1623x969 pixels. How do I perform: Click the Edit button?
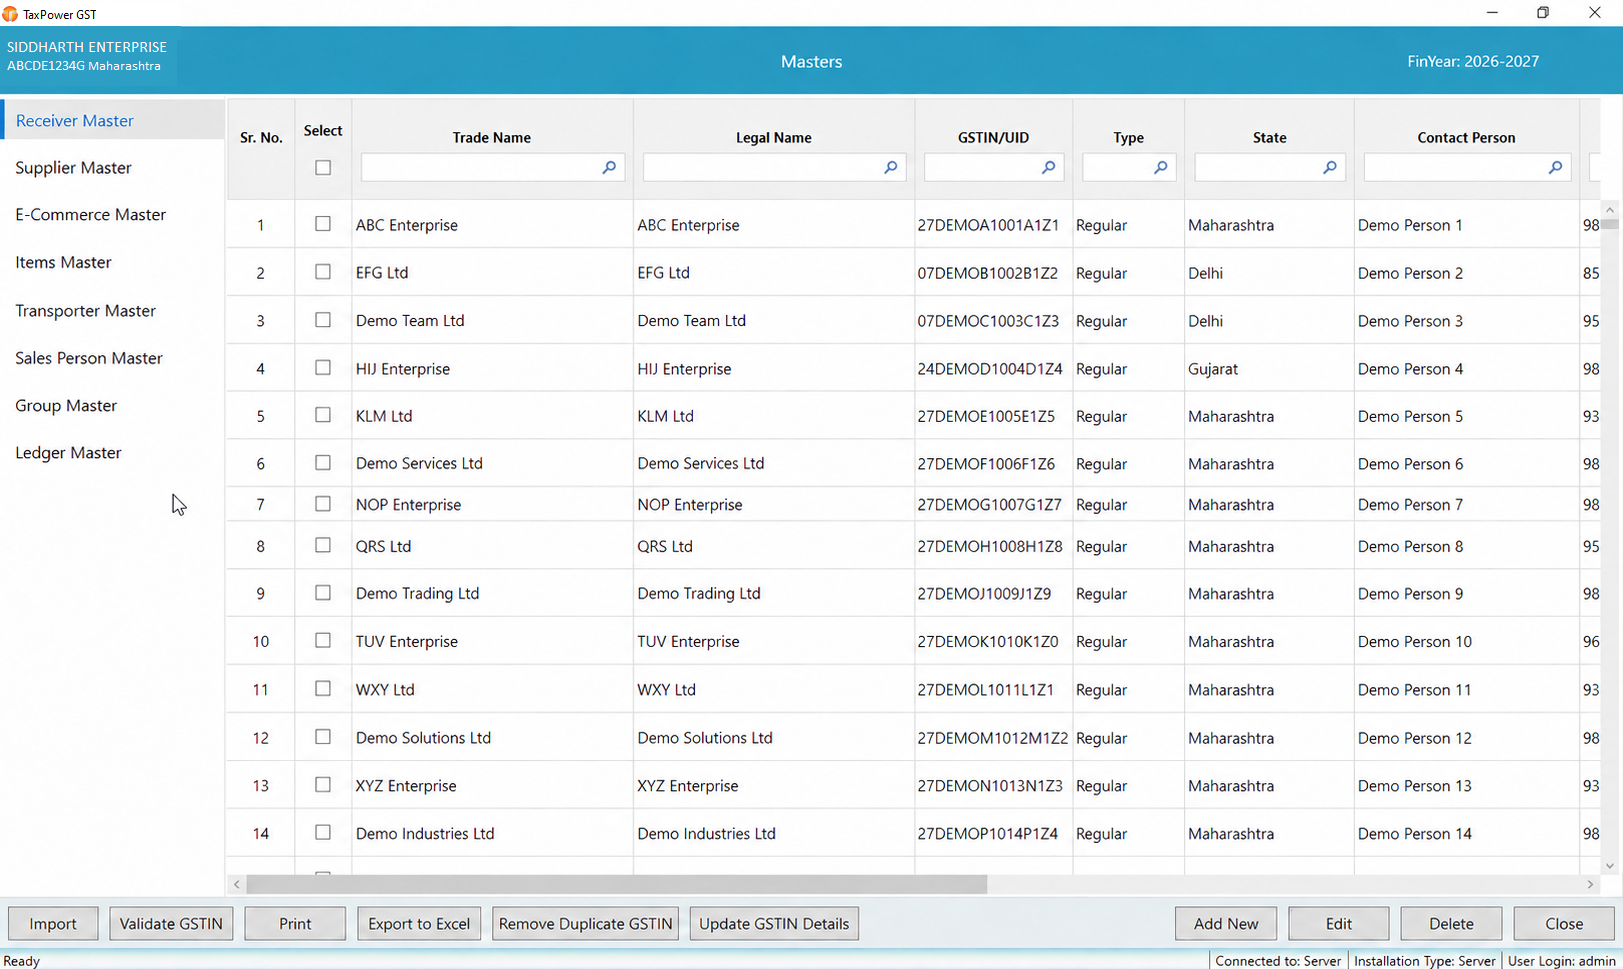click(1339, 923)
